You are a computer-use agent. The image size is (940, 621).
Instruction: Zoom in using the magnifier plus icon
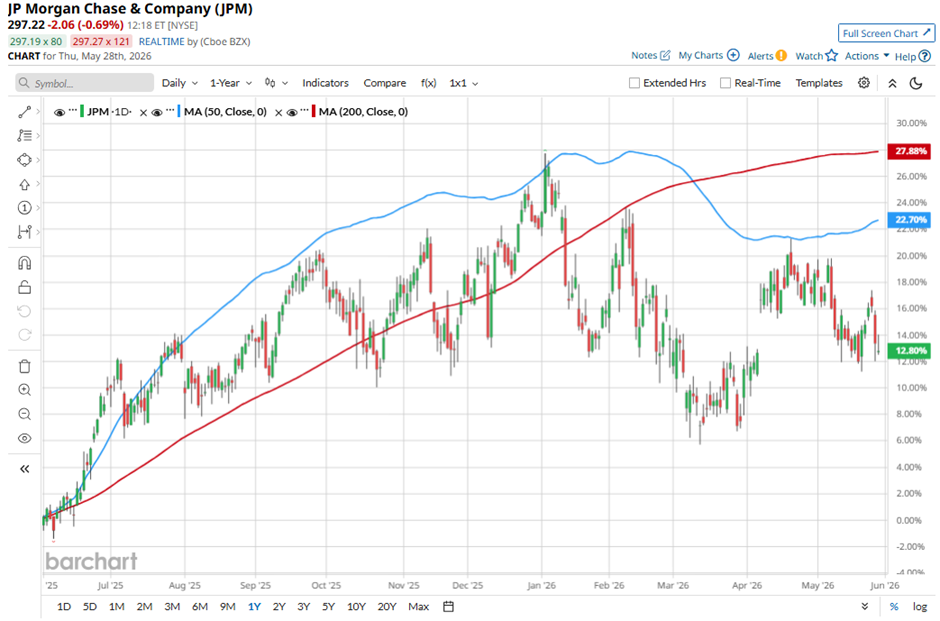pos(25,390)
